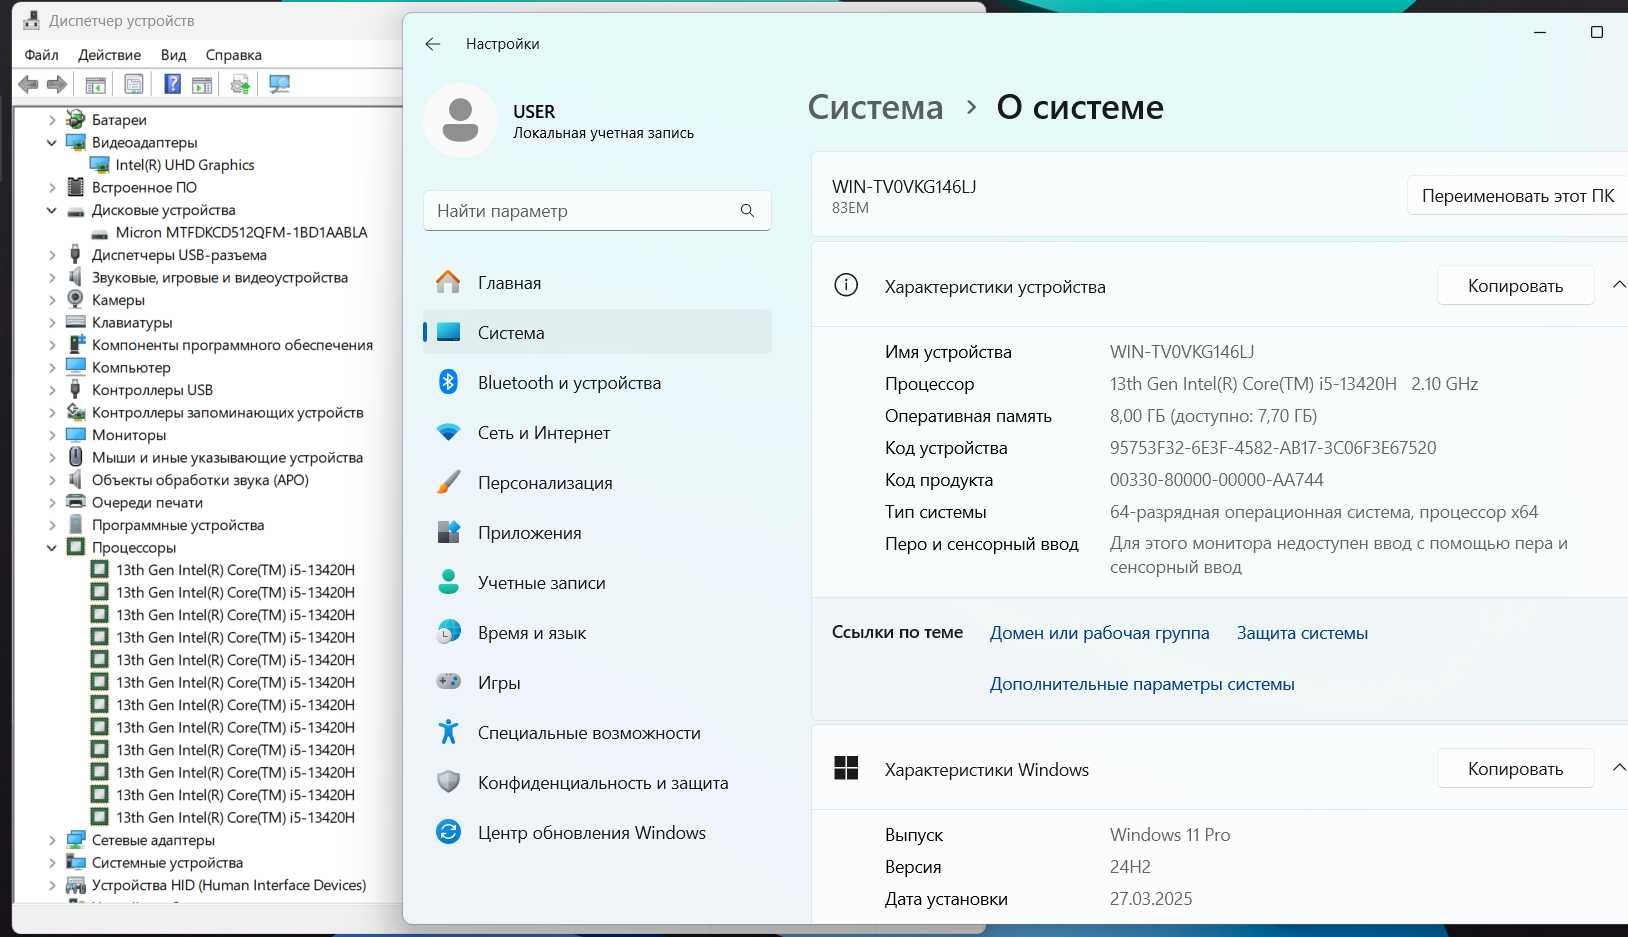1628x937 pixels.
Task: Collapse the Процессоры node
Action: [x=52, y=547]
